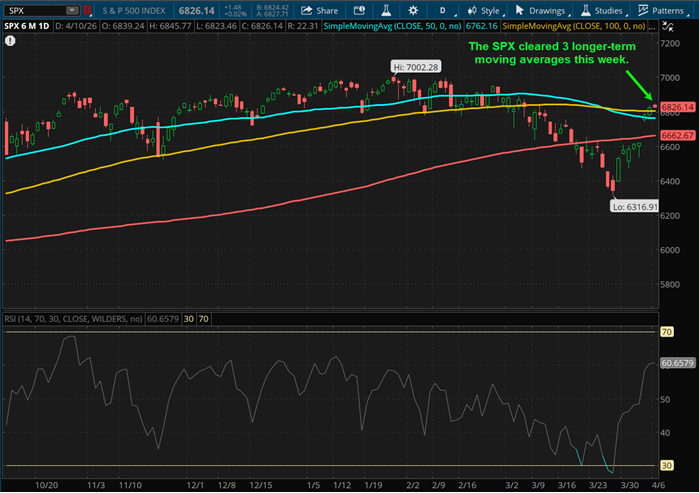The width and height of the screenshot is (699, 493).
Task: Click the SPX 6 M 1D chart label
Action: coord(26,26)
